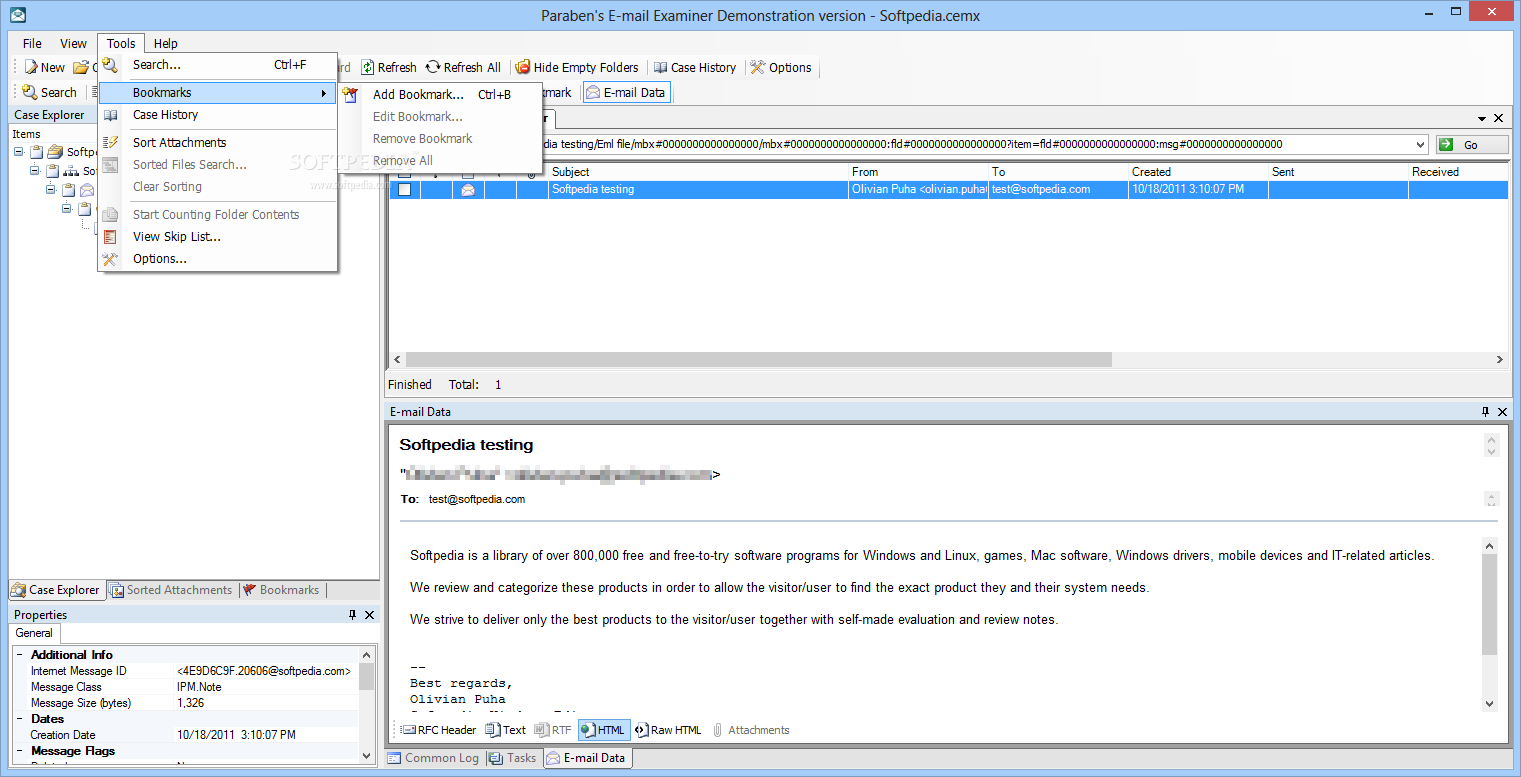Image resolution: width=1521 pixels, height=777 pixels.
Task: Open the Help menu
Action: pyautogui.click(x=166, y=43)
